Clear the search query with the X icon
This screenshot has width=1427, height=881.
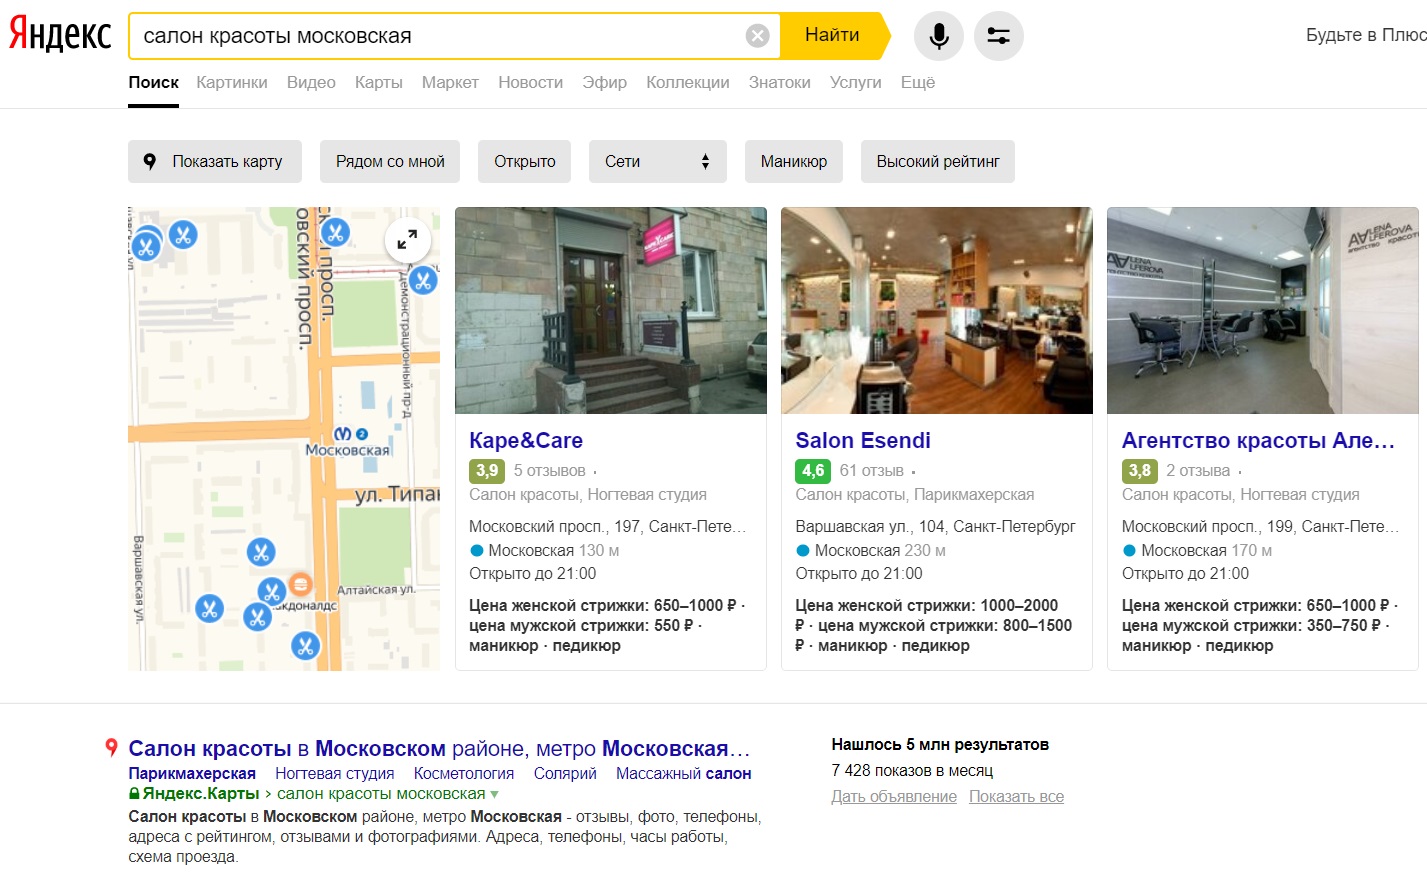coord(757,36)
